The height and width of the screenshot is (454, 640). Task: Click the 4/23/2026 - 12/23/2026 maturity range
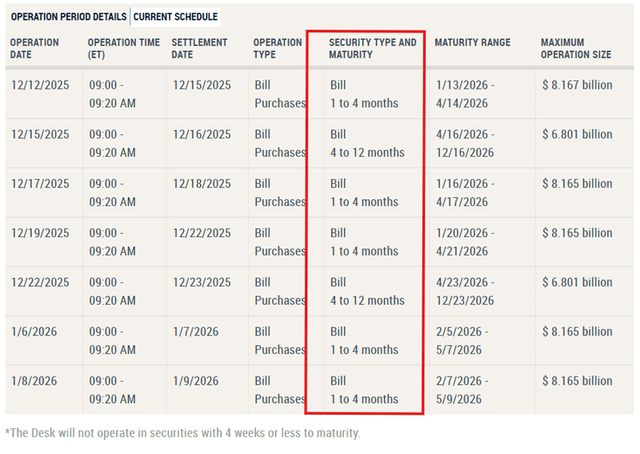click(x=465, y=291)
